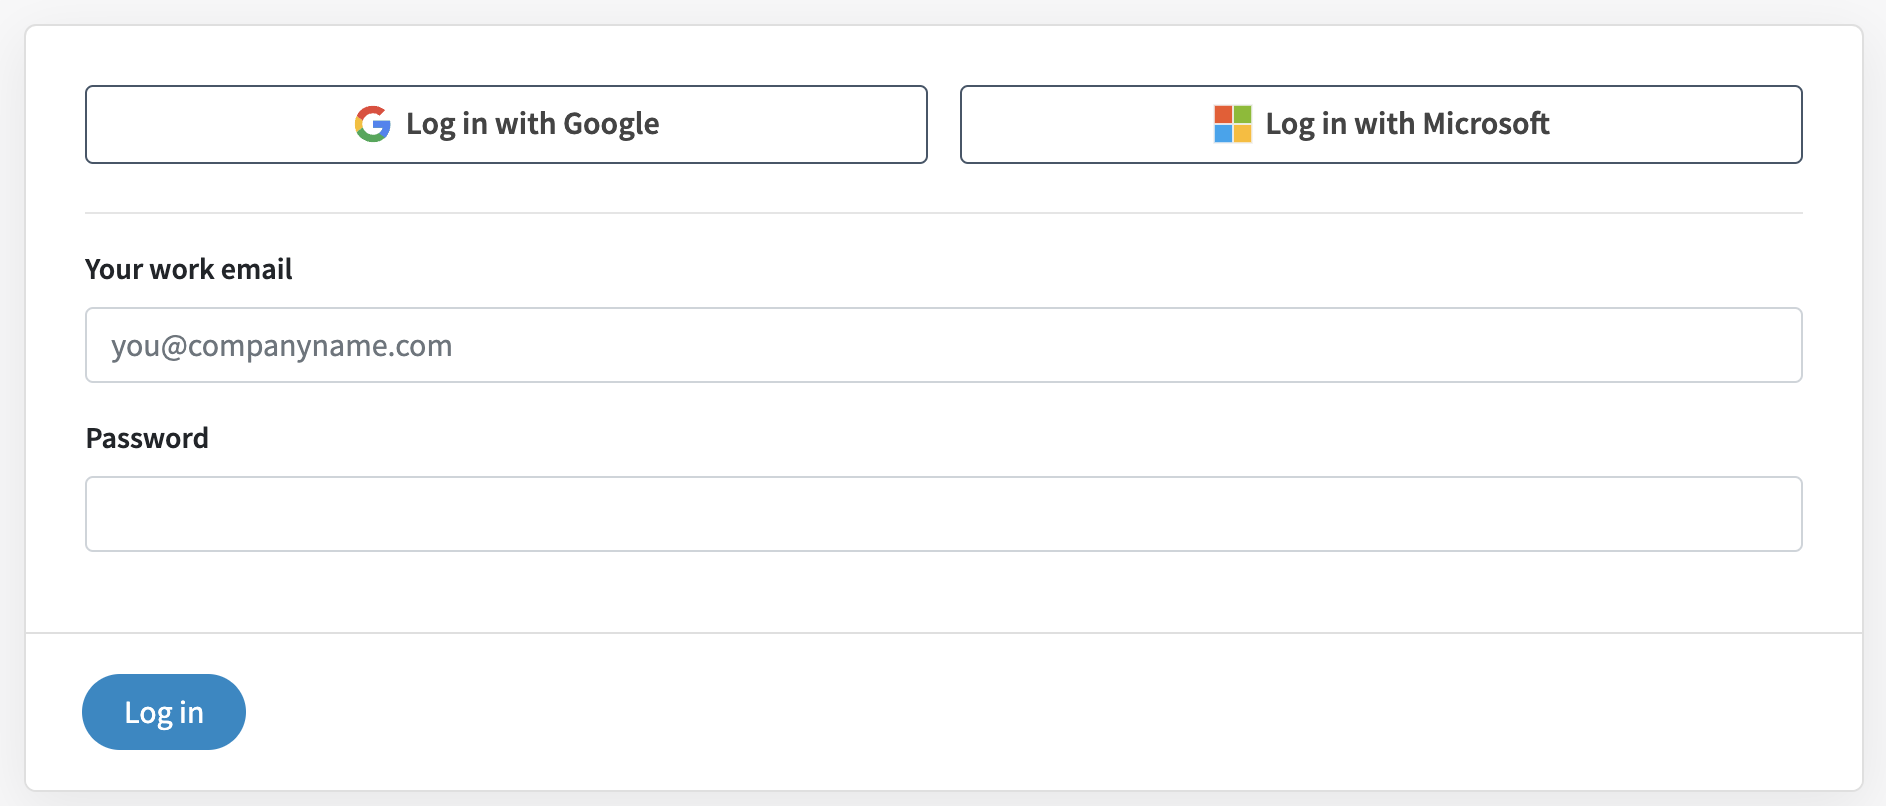This screenshot has height=806, width=1886.
Task: Click 'Log in with Microsoft' text
Action: 1407,124
